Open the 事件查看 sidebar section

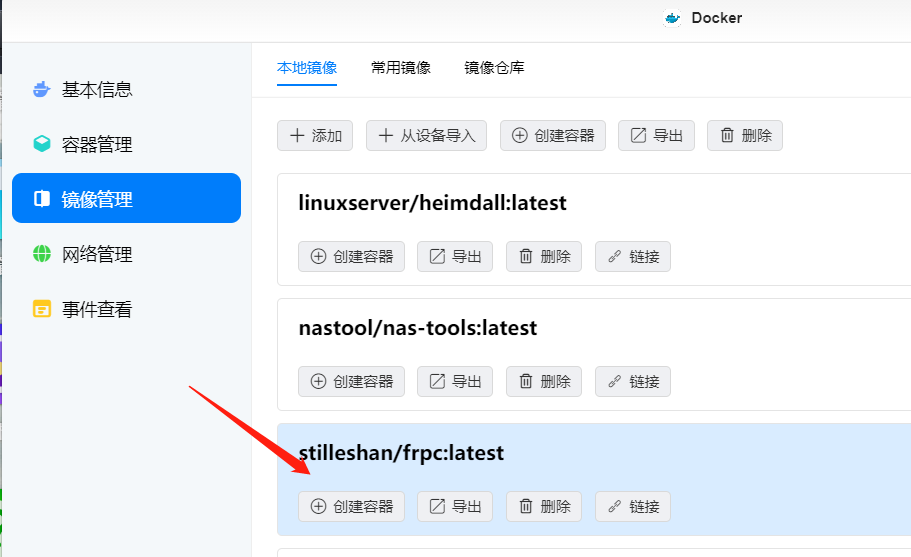pyautogui.click(x=126, y=308)
